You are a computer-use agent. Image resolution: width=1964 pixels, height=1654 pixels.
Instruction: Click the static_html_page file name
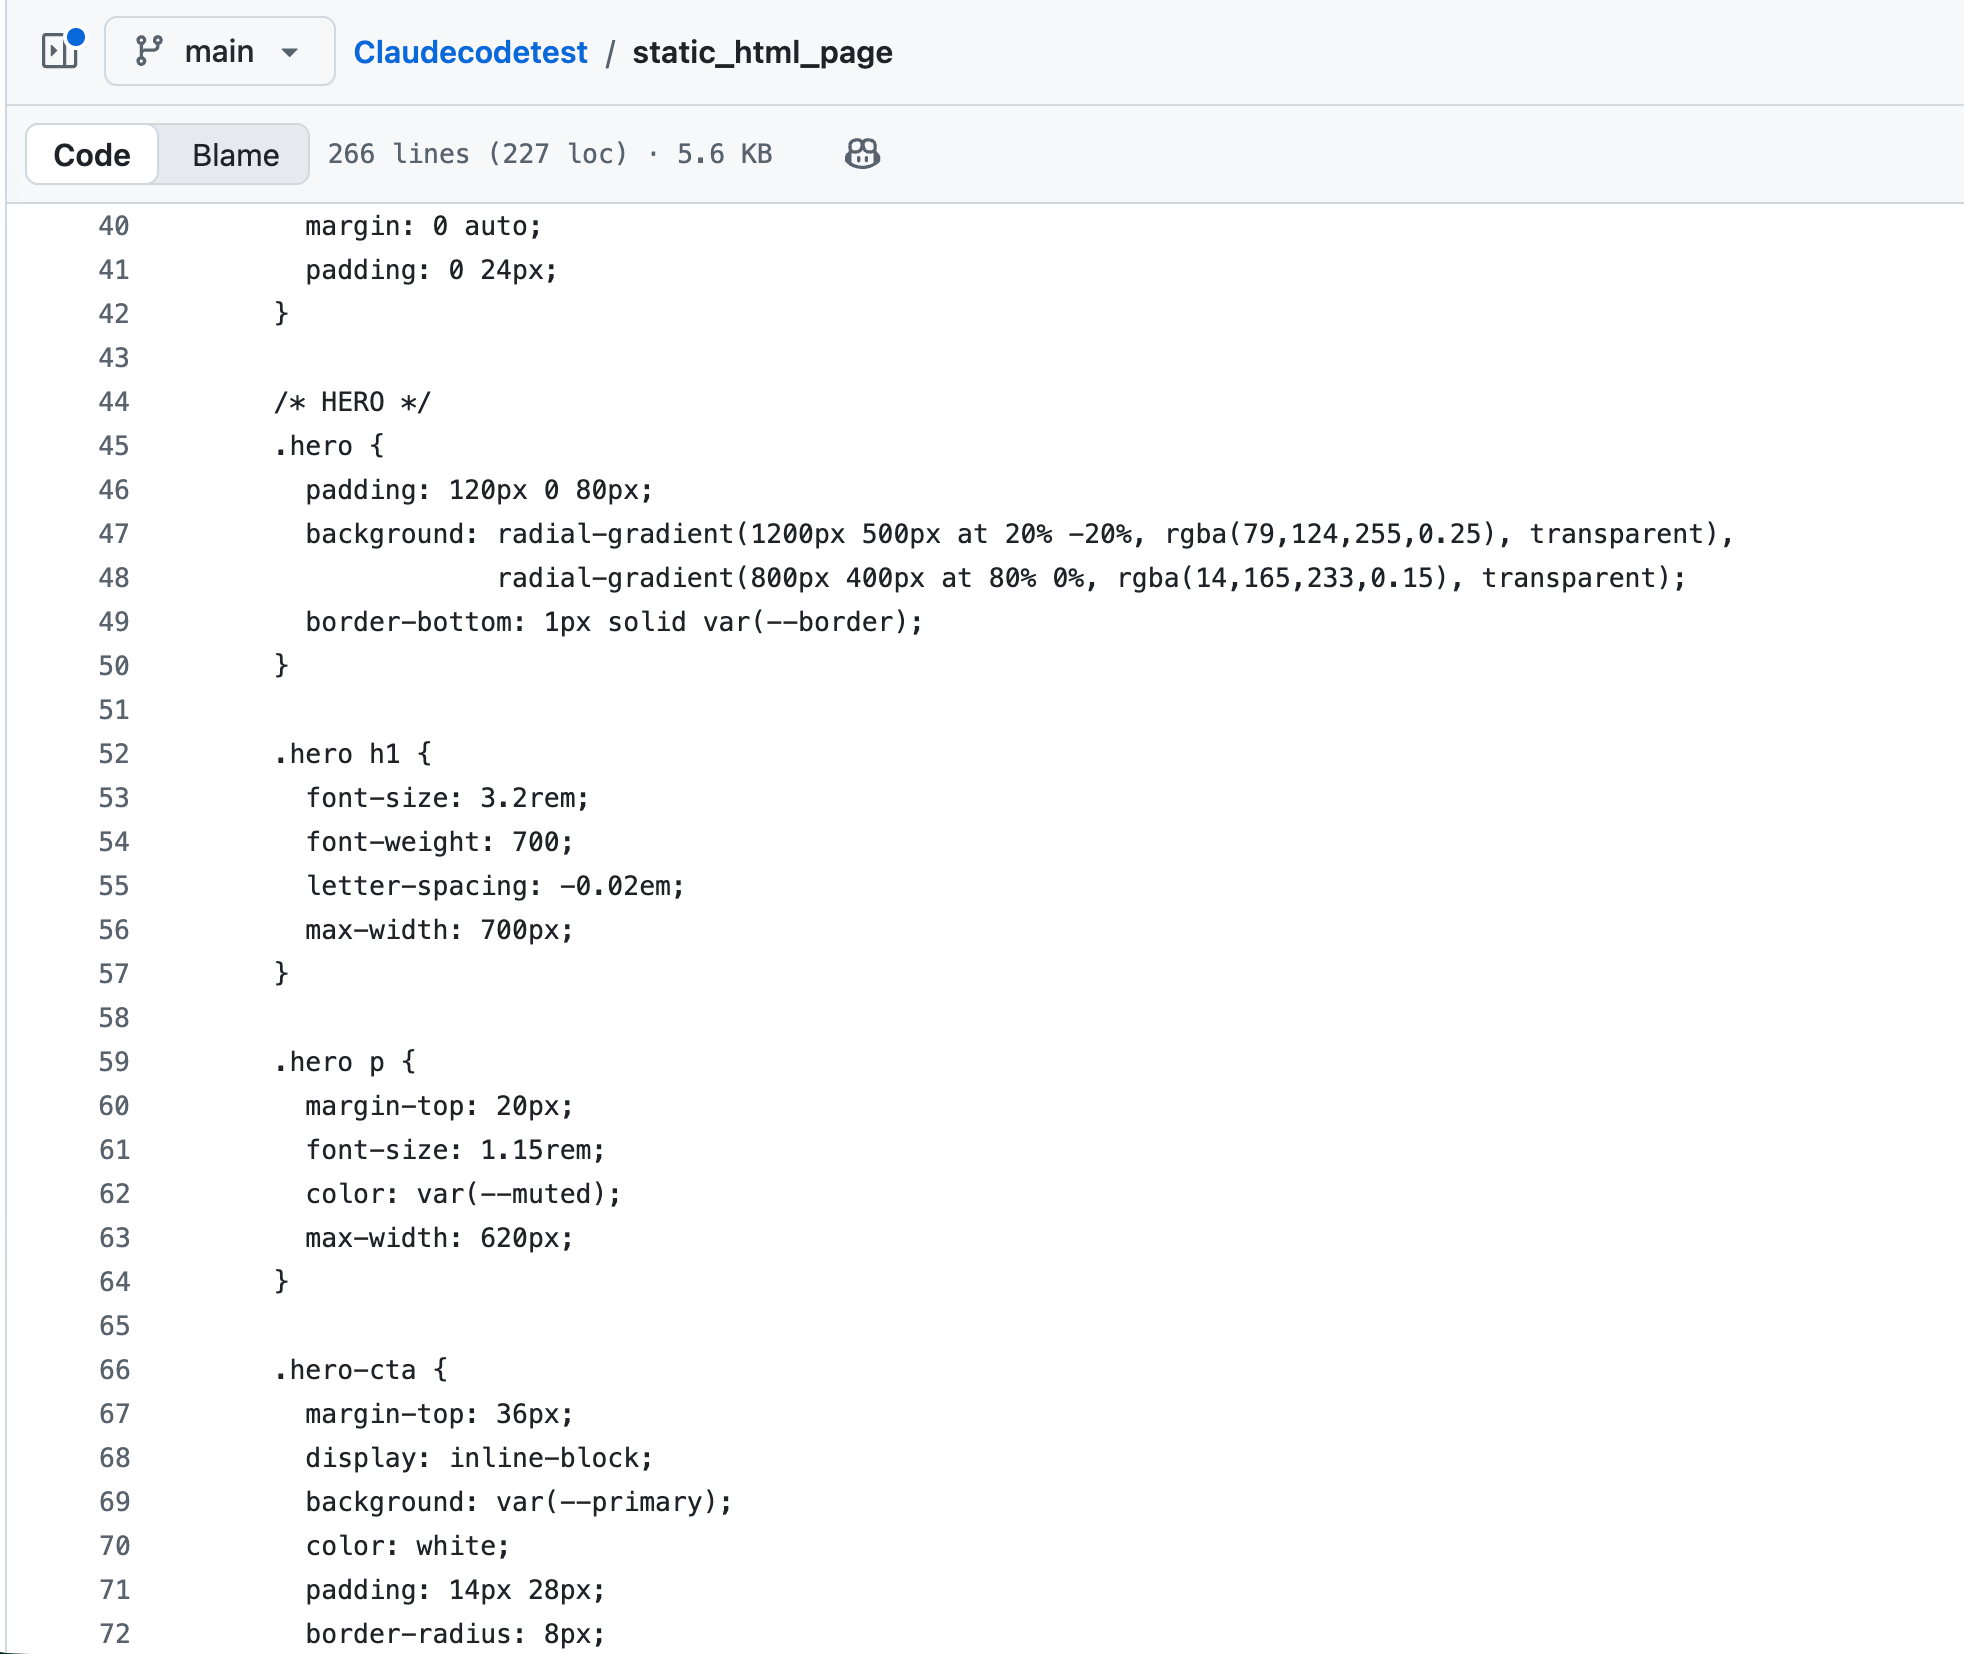click(x=762, y=52)
